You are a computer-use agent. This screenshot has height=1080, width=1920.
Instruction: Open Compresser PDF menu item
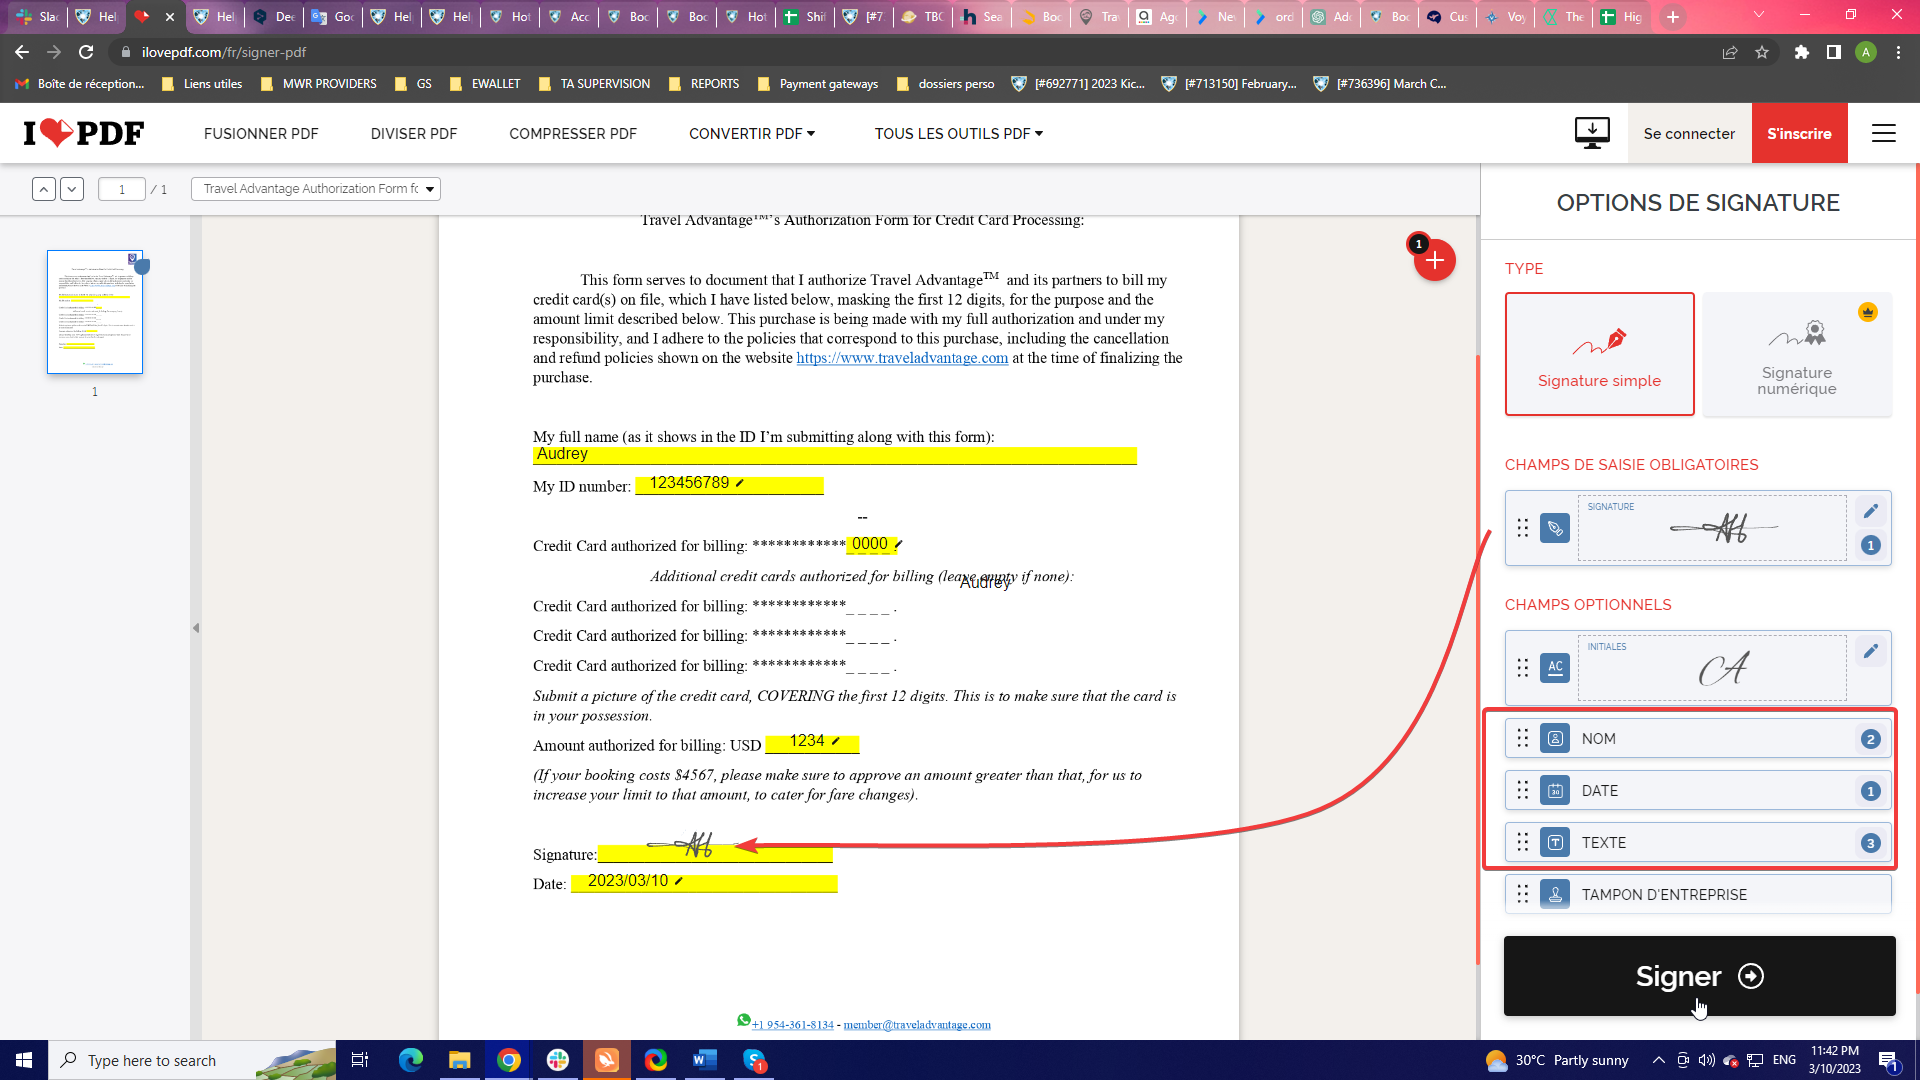coord(572,133)
